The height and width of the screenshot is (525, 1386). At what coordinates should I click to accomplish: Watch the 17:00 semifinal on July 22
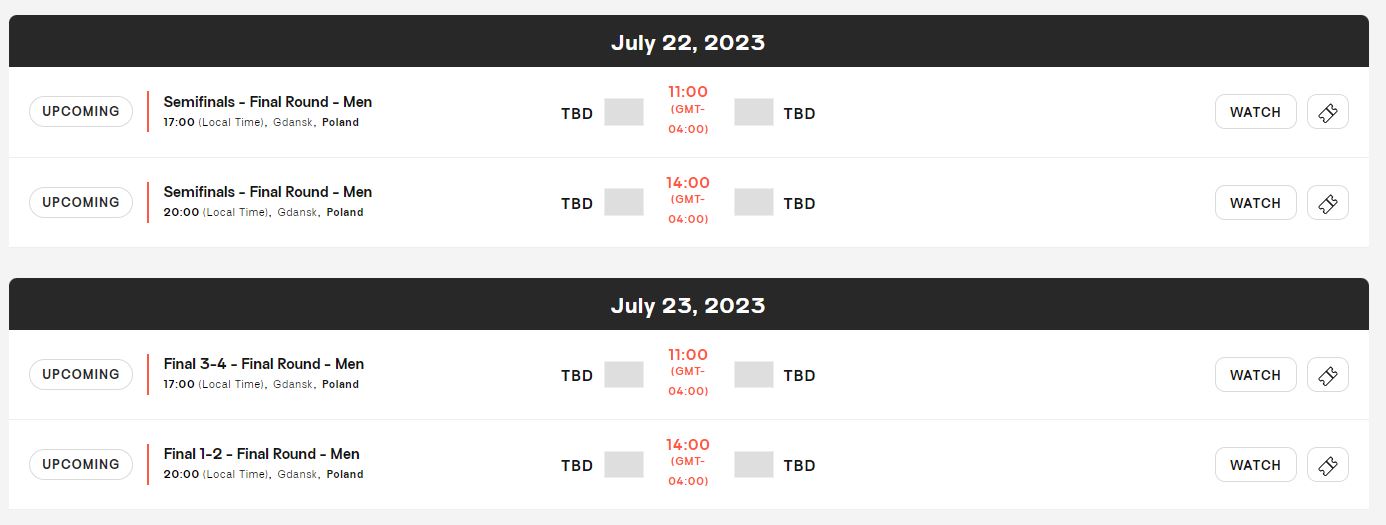(1255, 112)
